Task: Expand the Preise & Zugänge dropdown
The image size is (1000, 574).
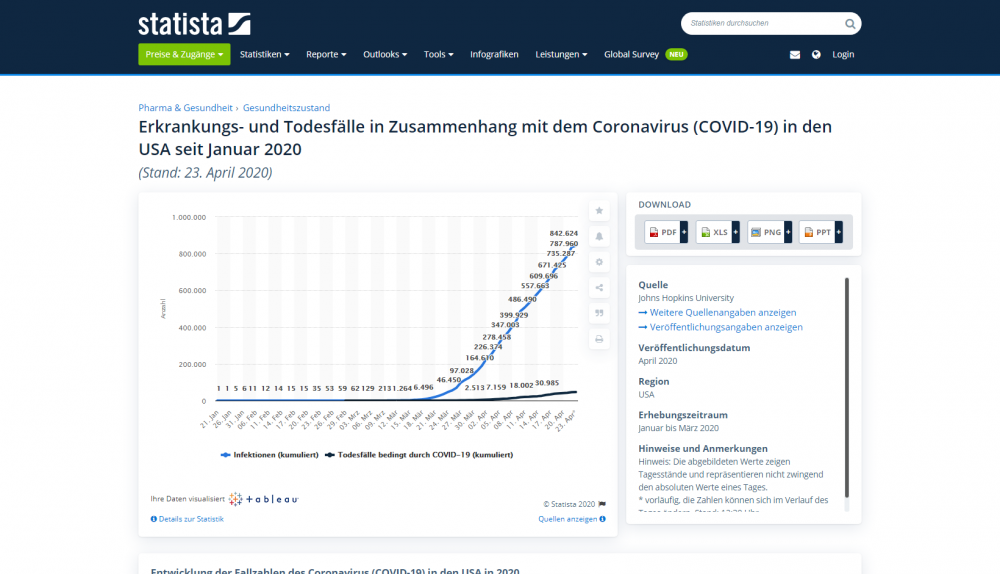Action: click(x=184, y=55)
